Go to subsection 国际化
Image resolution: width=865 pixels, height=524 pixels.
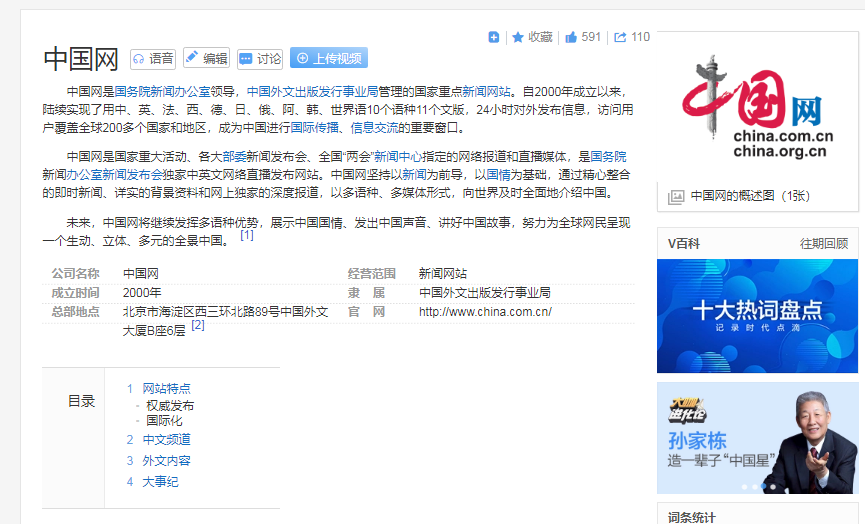tap(164, 420)
